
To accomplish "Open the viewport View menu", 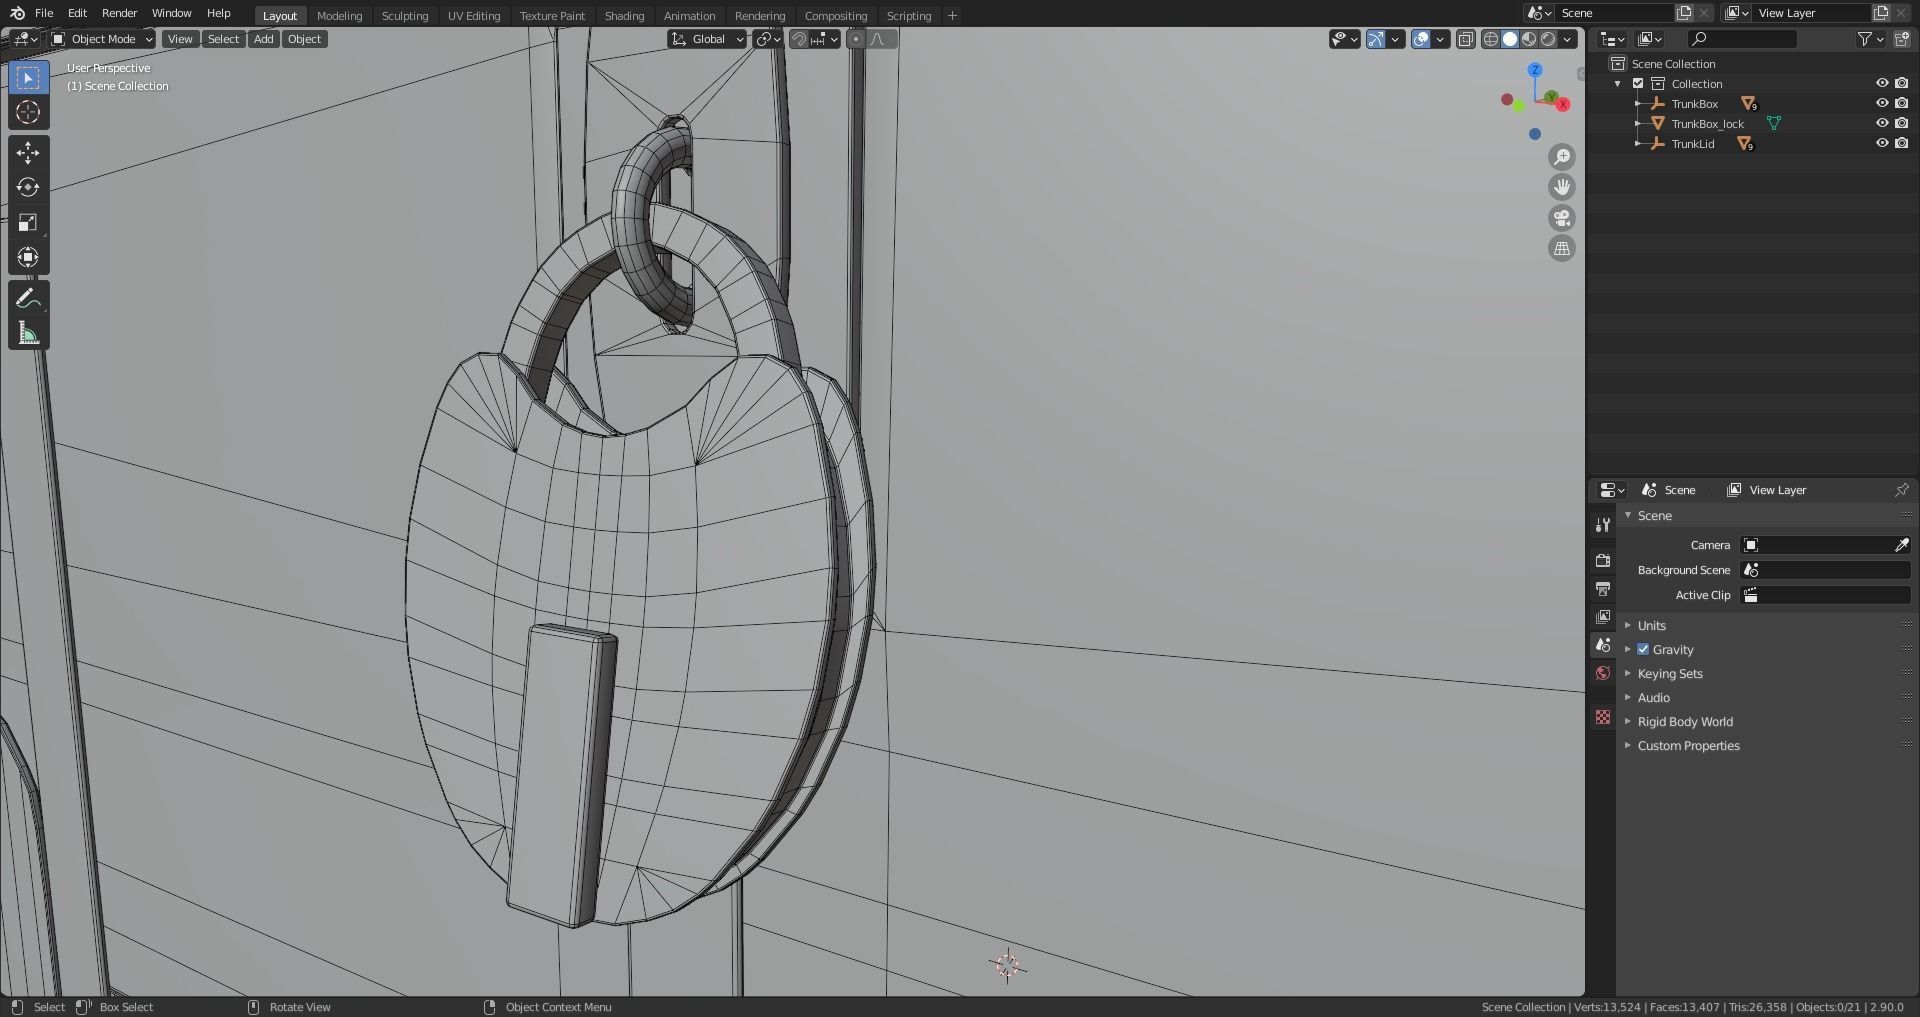I will click(180, 39).
